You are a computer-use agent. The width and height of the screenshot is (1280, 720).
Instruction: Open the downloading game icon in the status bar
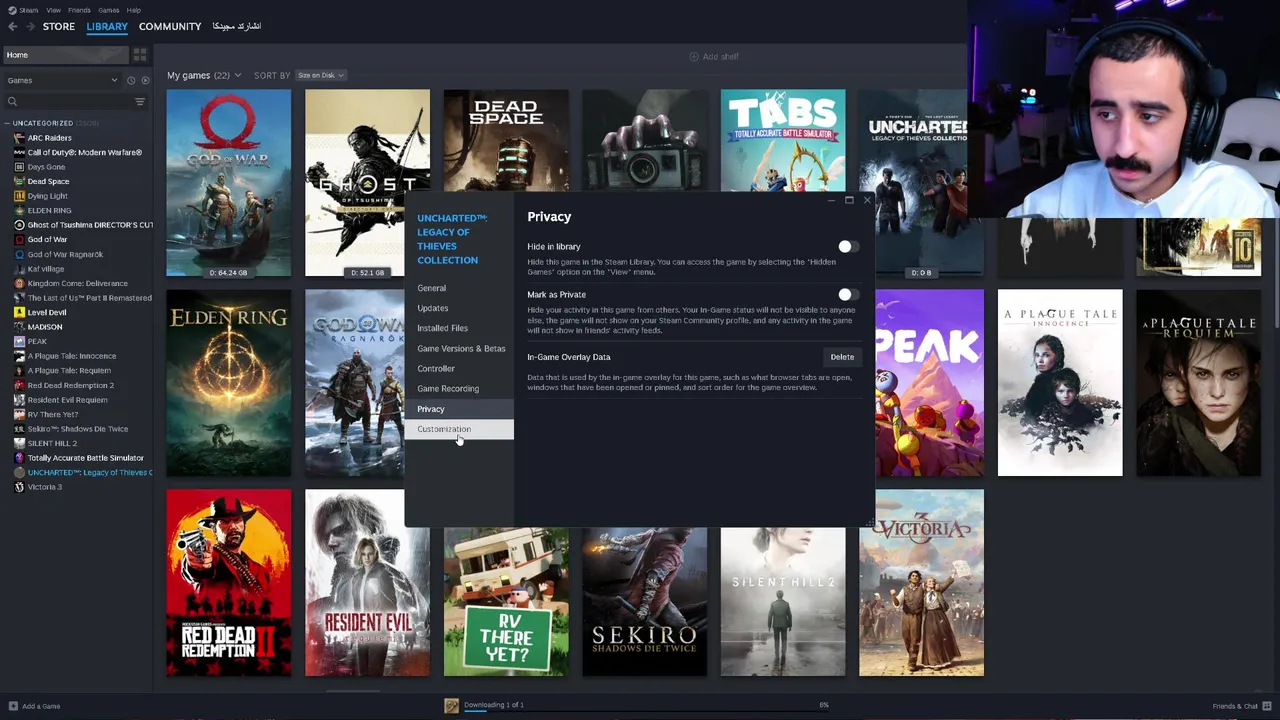point(451,706)
